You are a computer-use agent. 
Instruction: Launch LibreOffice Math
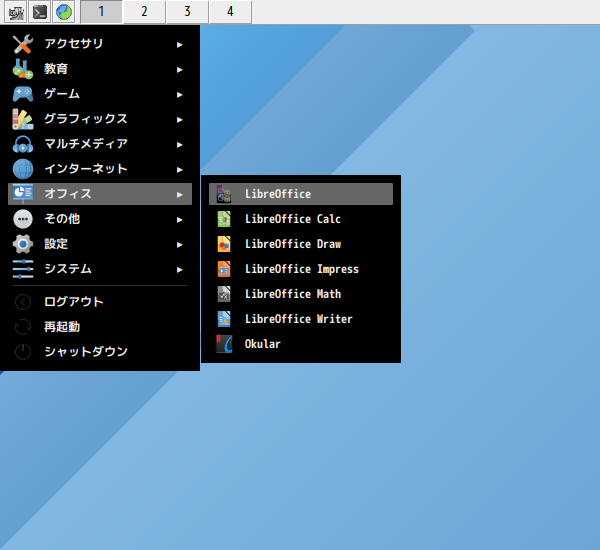pyautogui.click(x=301, y=294)
